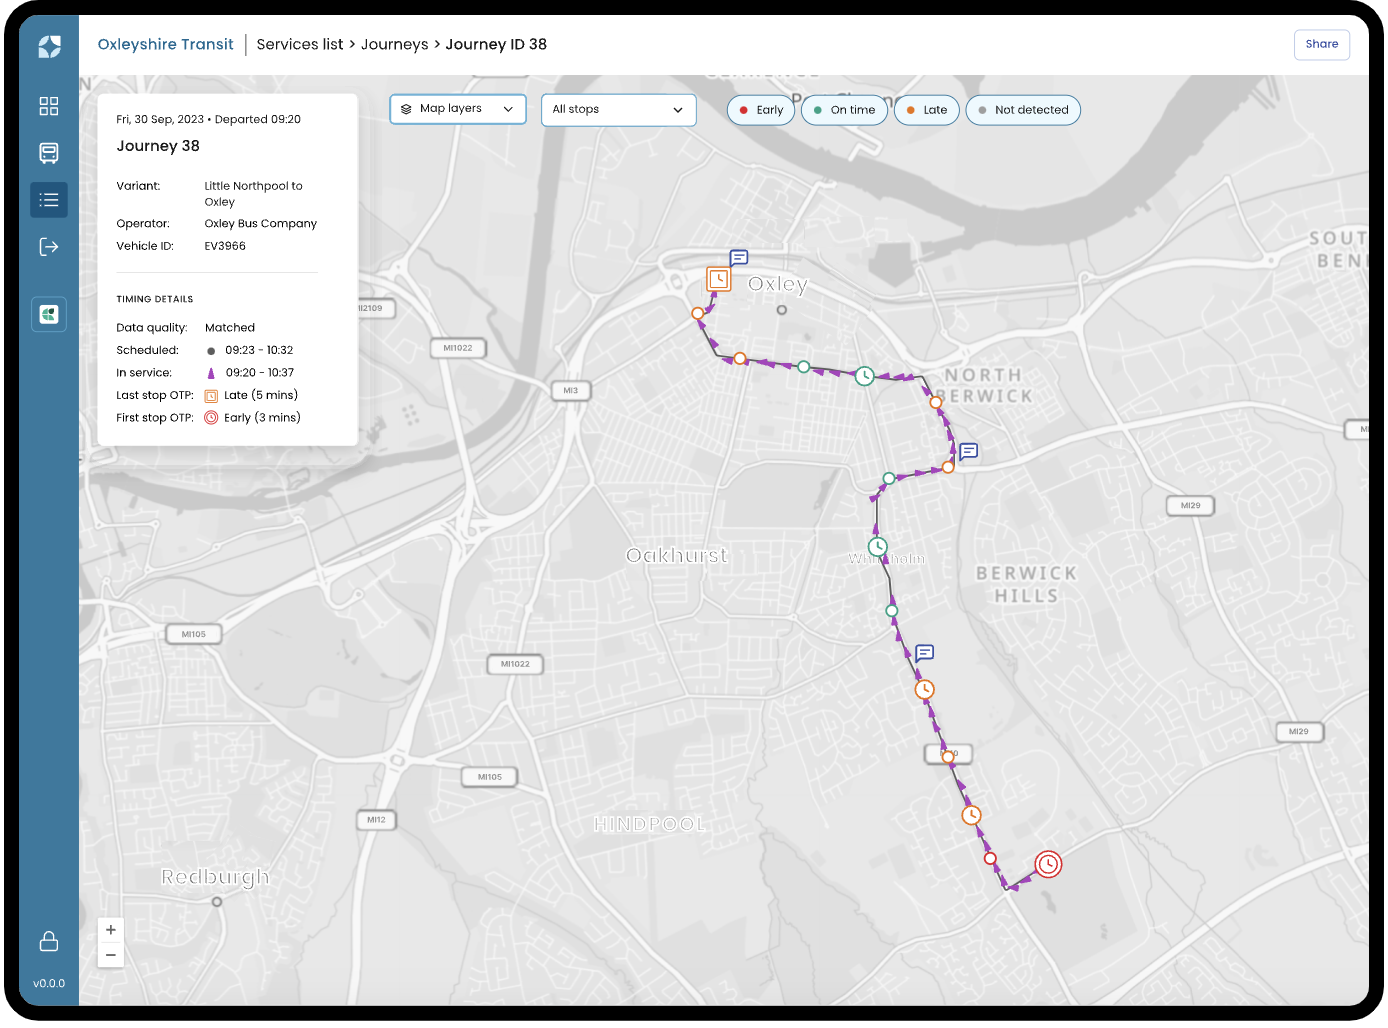Click the lock icon above the version number

tap(48, 941)
